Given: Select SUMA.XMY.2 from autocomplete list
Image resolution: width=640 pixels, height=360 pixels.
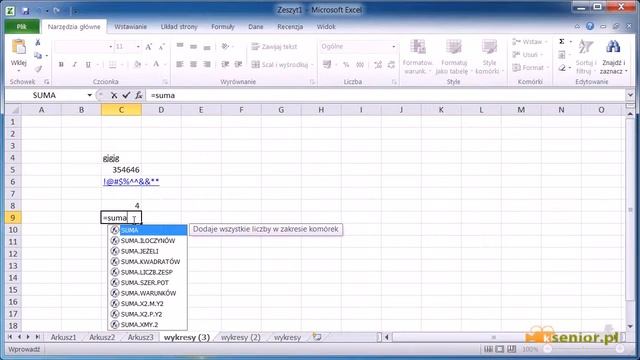Looking at the screenshot, I should point(148,324).
